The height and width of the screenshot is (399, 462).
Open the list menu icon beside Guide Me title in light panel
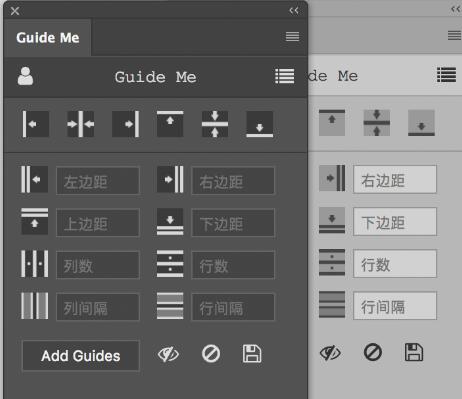[446, 75]
